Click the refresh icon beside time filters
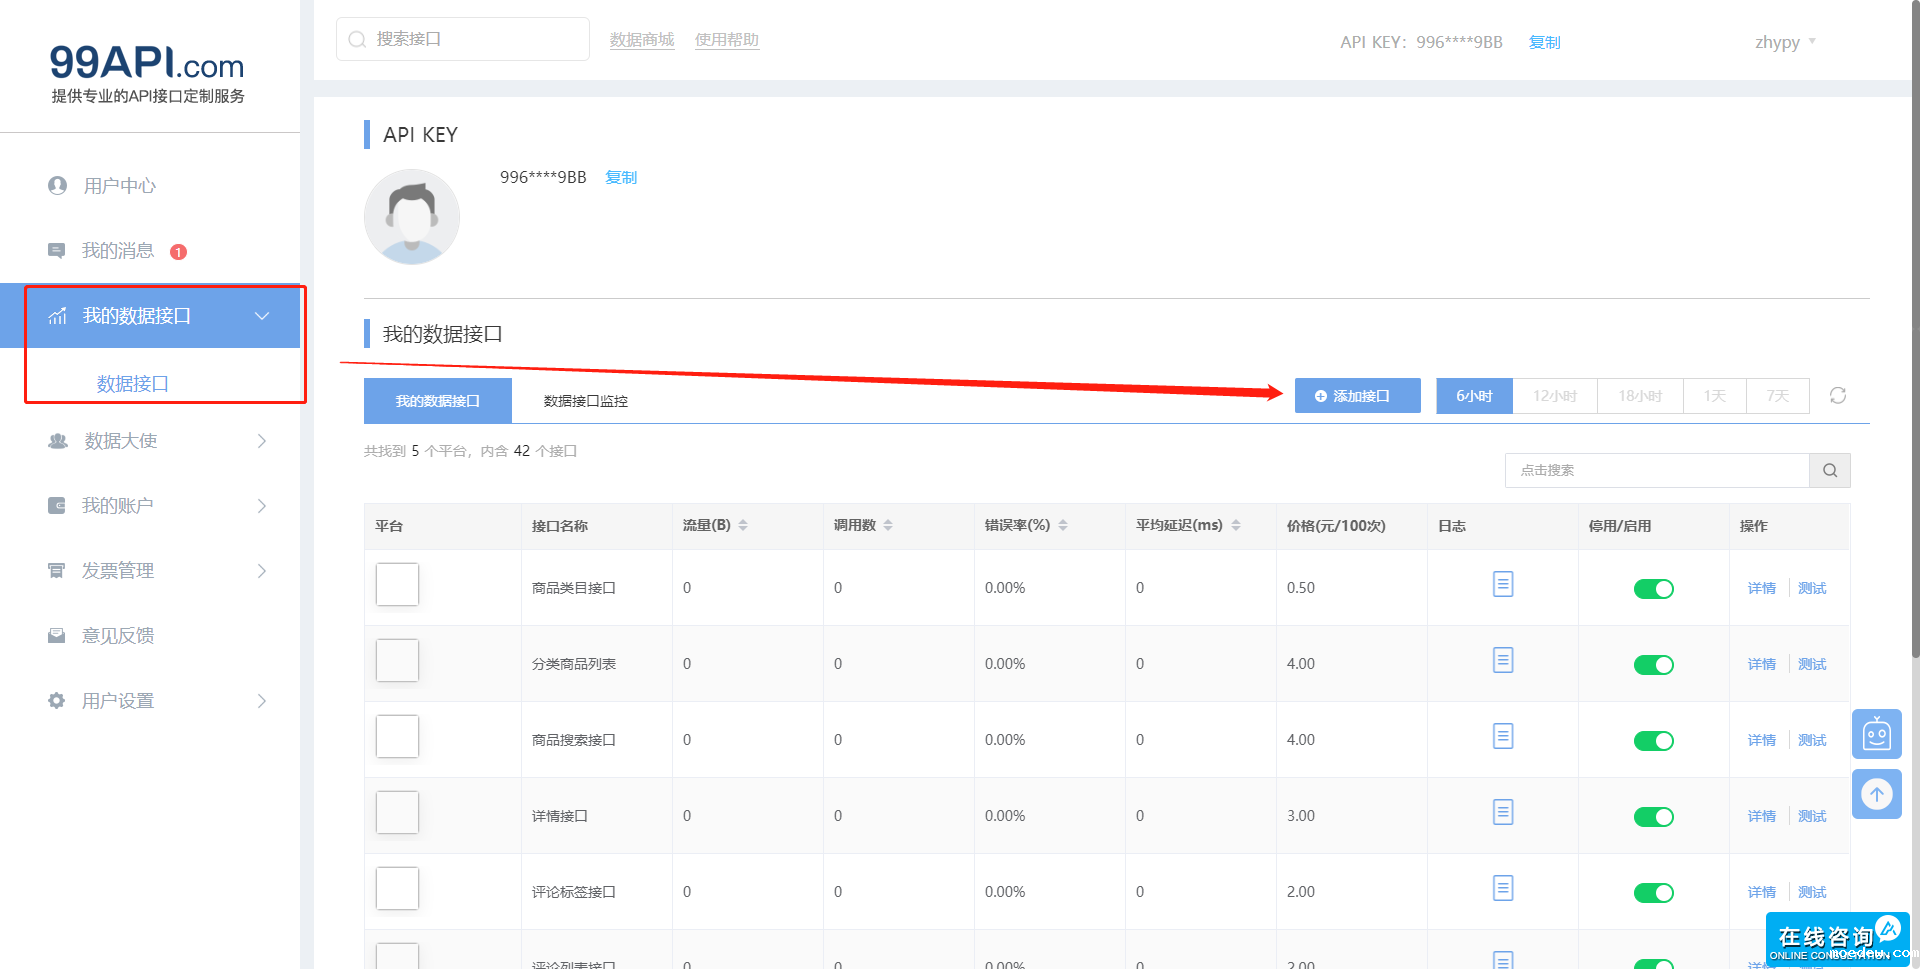 [1837, 396]
